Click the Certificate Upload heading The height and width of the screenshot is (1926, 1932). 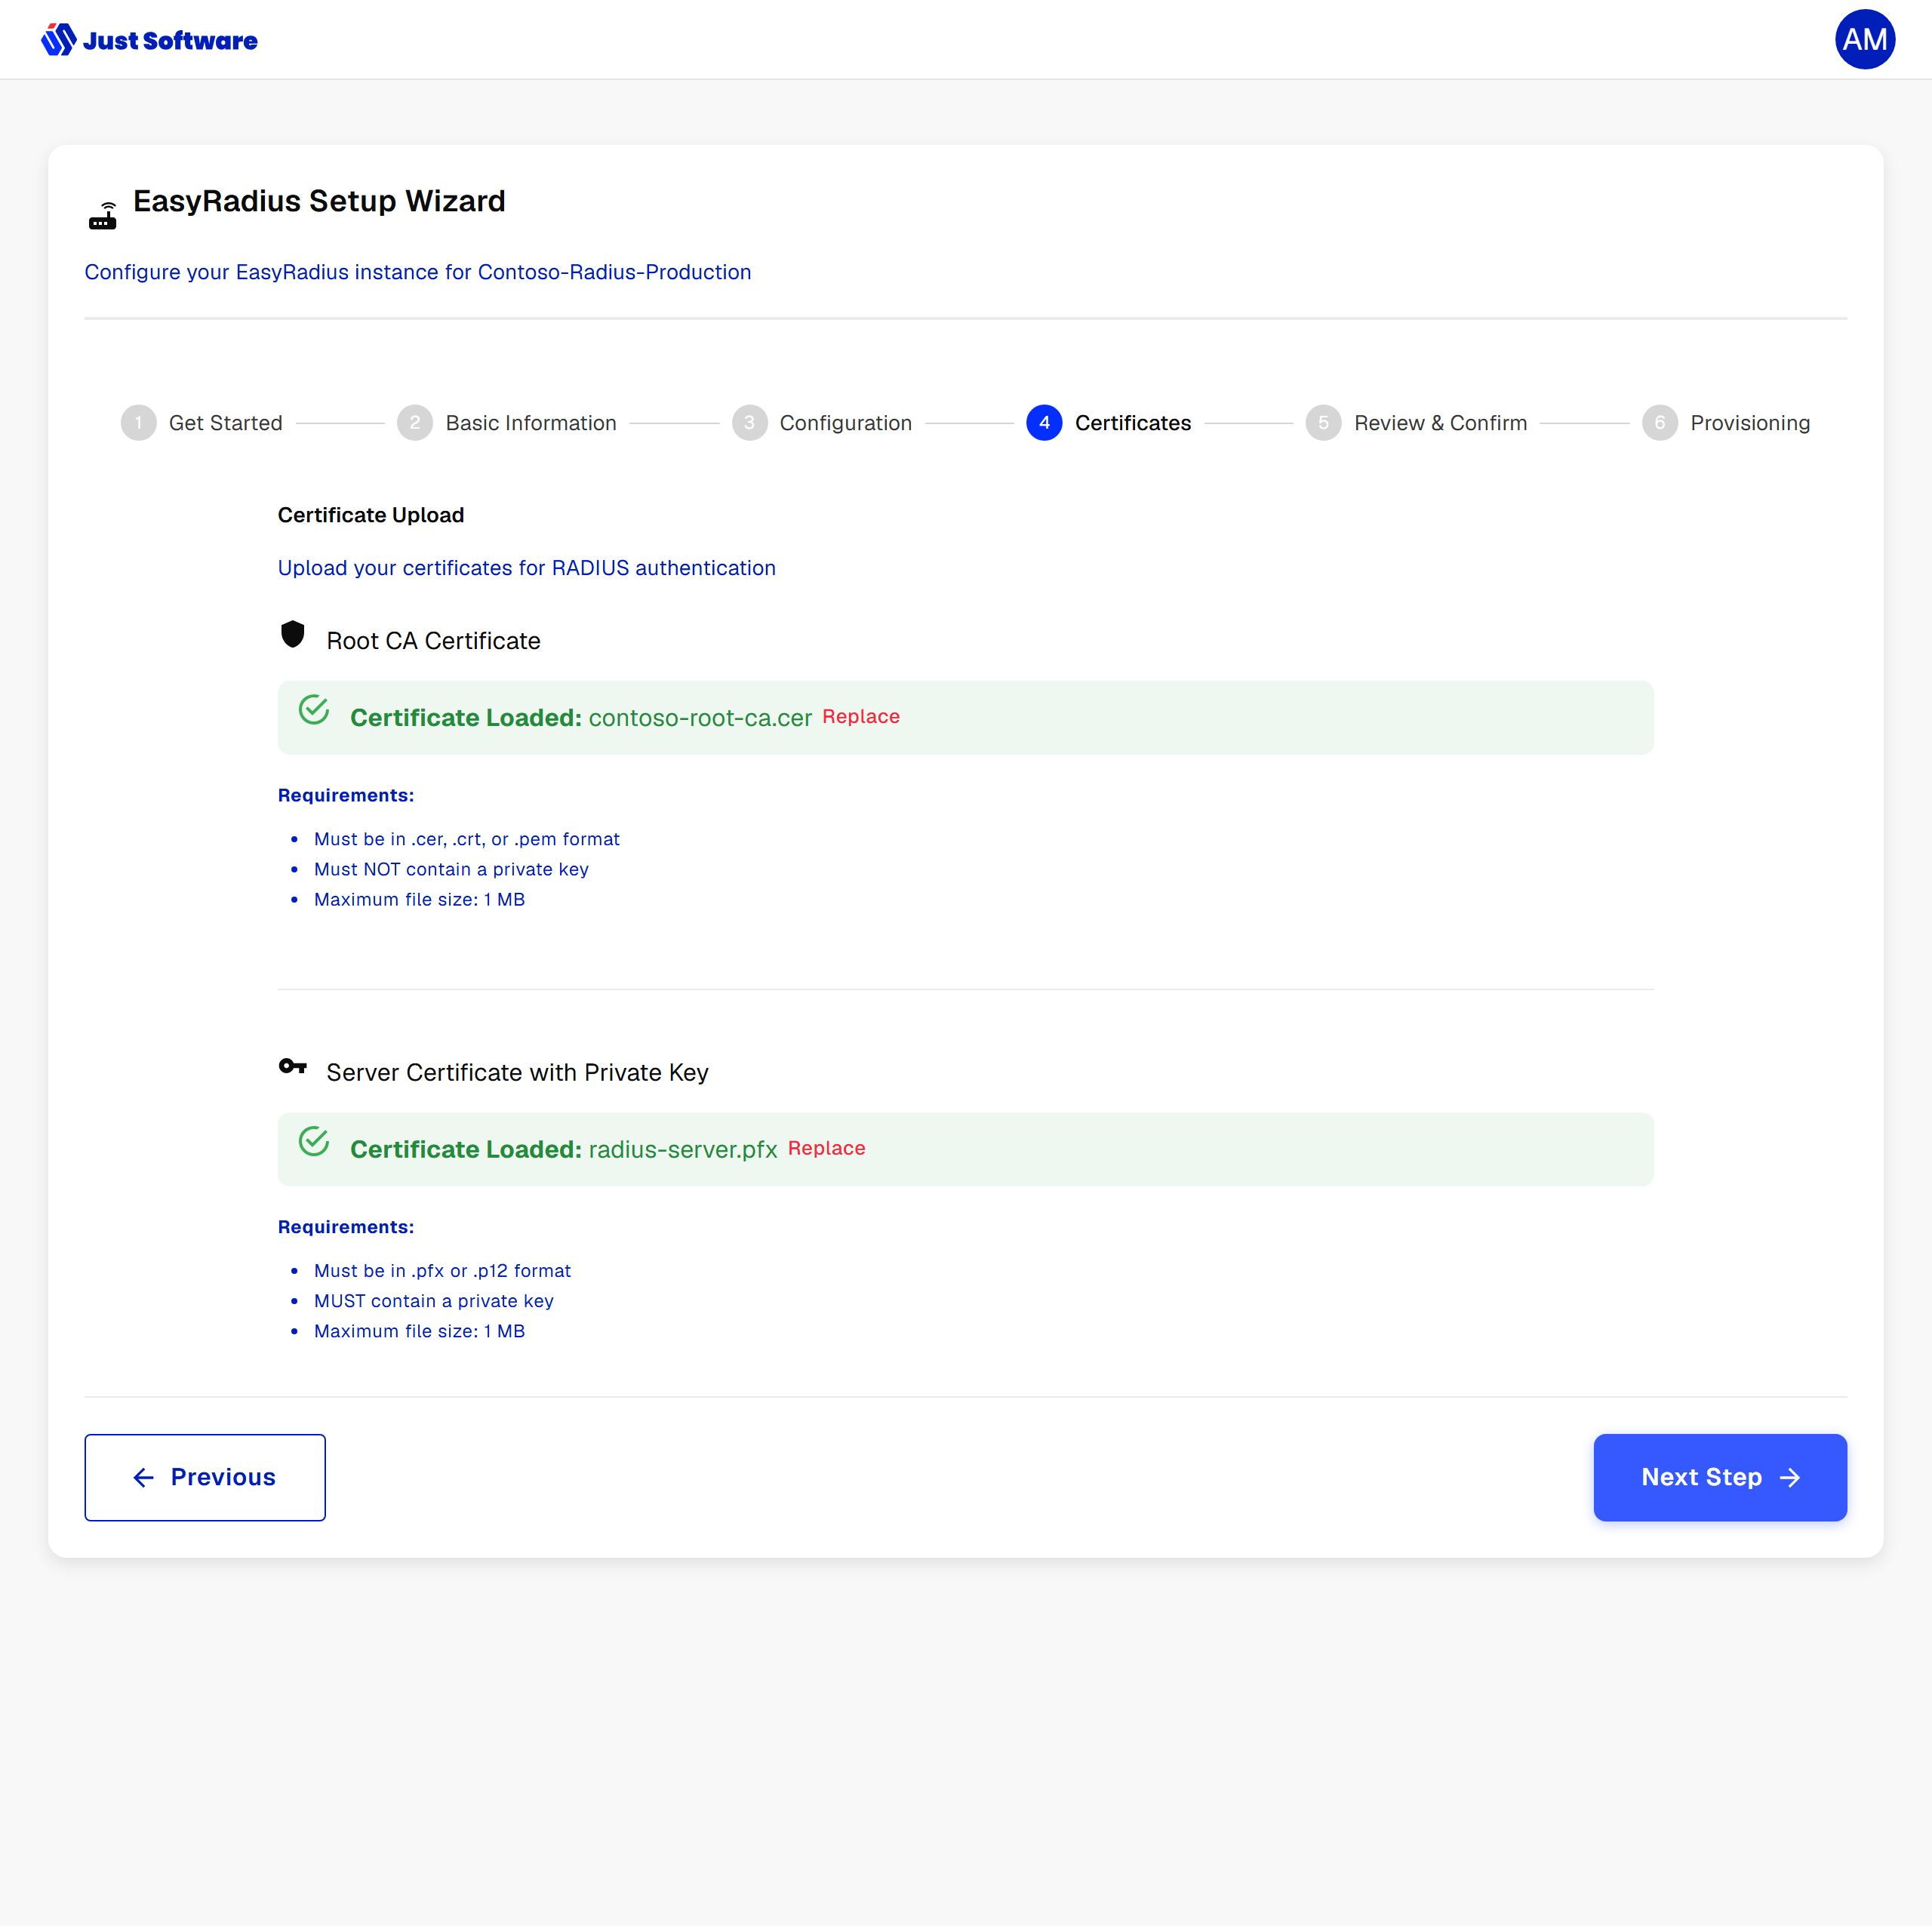[371, 515]
